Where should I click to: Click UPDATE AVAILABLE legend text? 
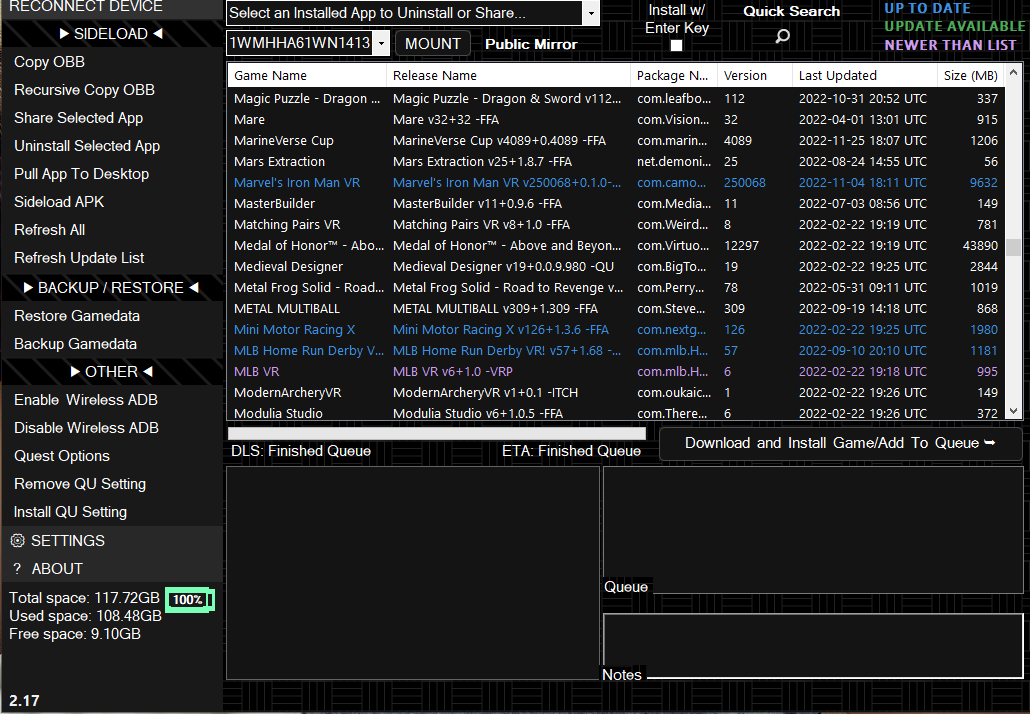tap(954, 26)
